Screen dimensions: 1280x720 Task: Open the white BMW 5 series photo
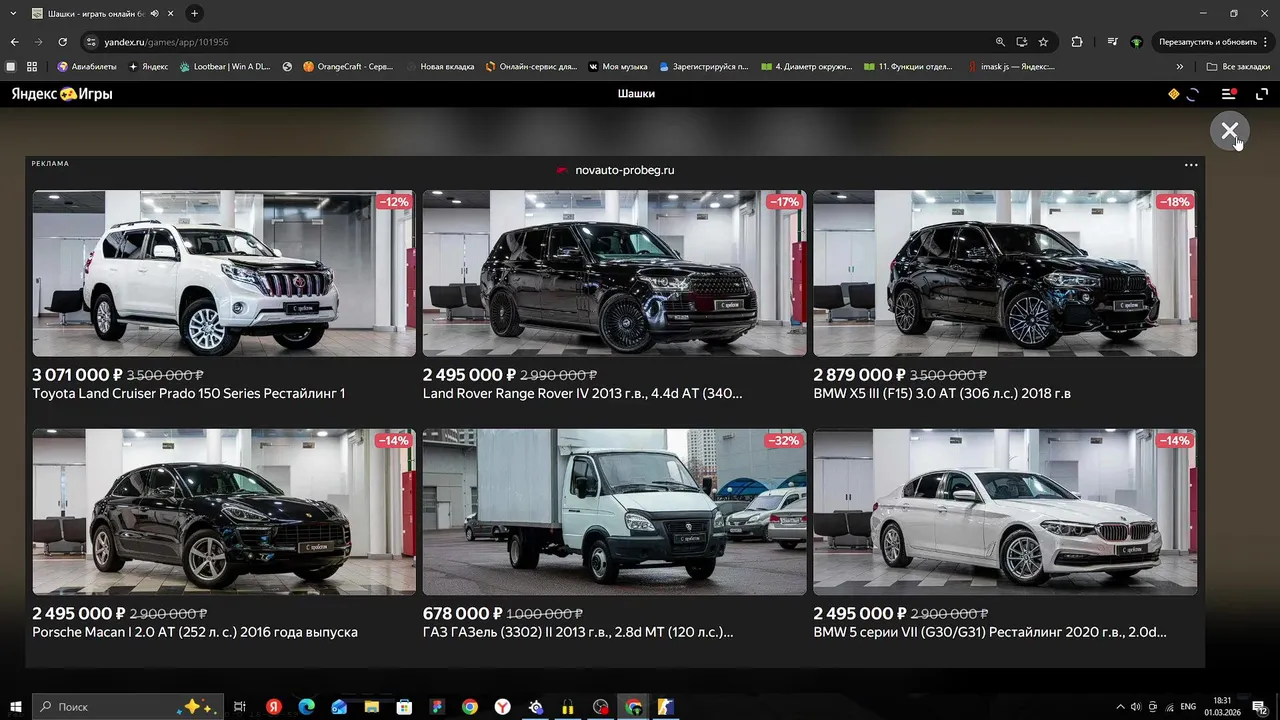1005,512
